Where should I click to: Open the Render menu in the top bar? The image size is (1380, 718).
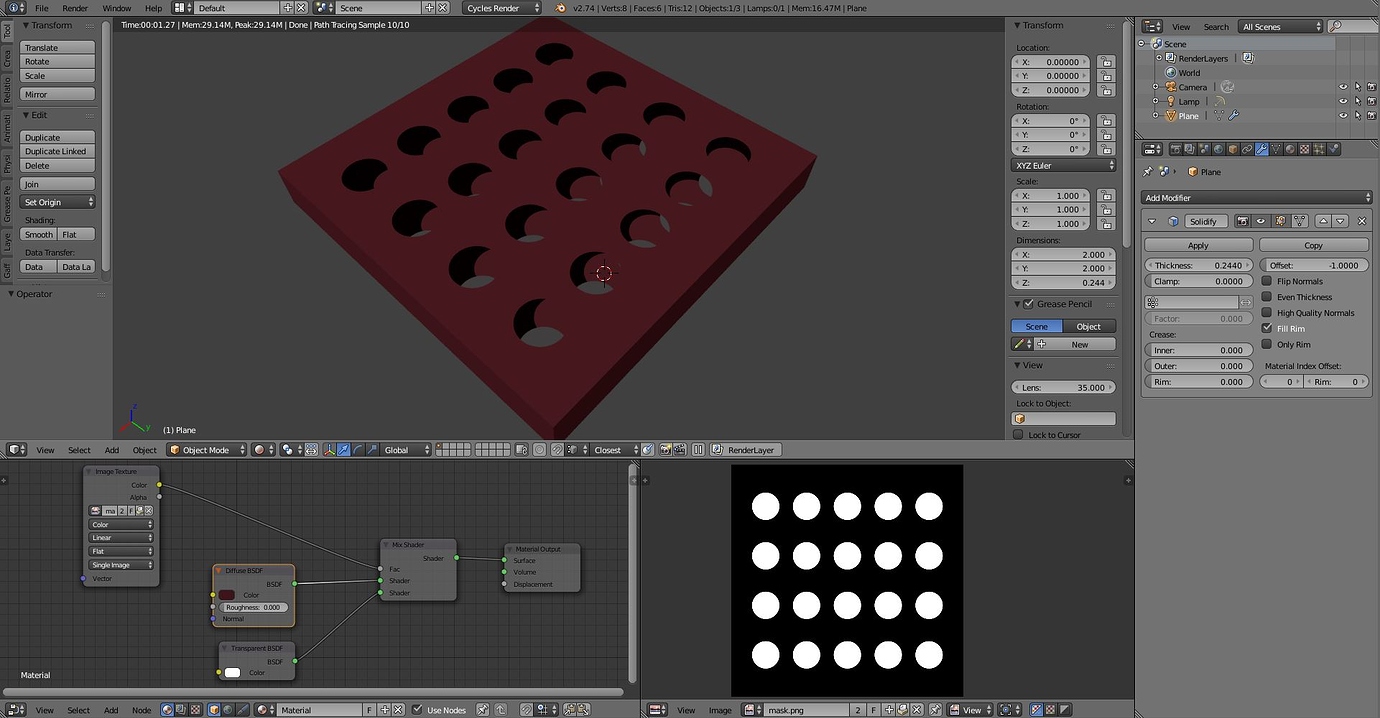[x=74, y=7]
